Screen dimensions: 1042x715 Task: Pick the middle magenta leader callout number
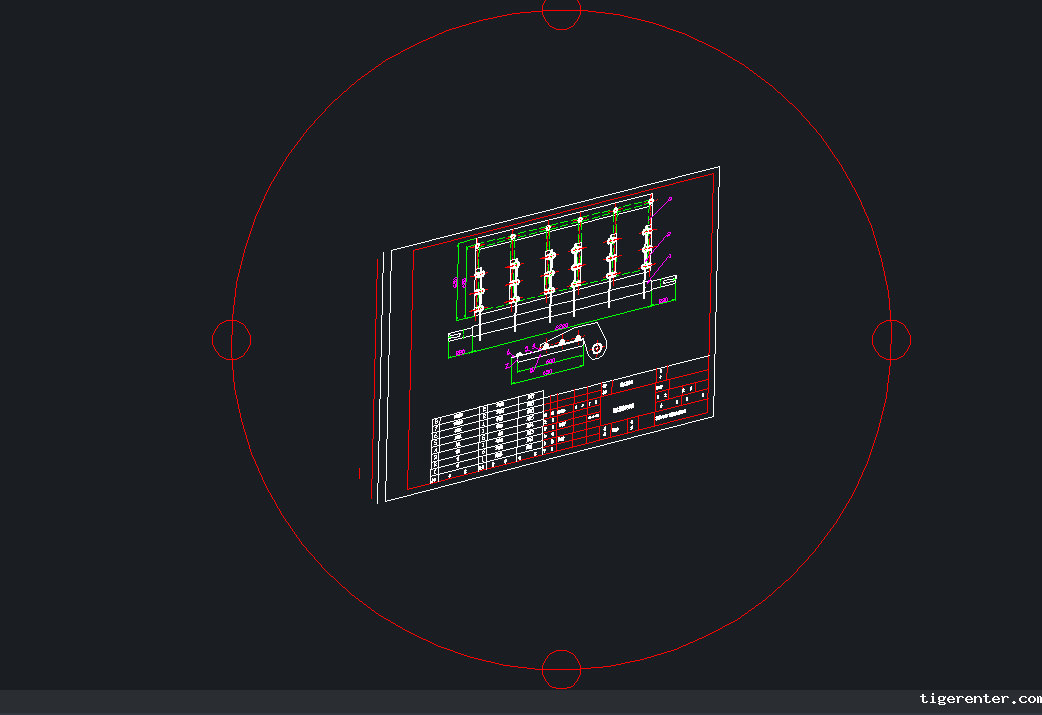669,234
